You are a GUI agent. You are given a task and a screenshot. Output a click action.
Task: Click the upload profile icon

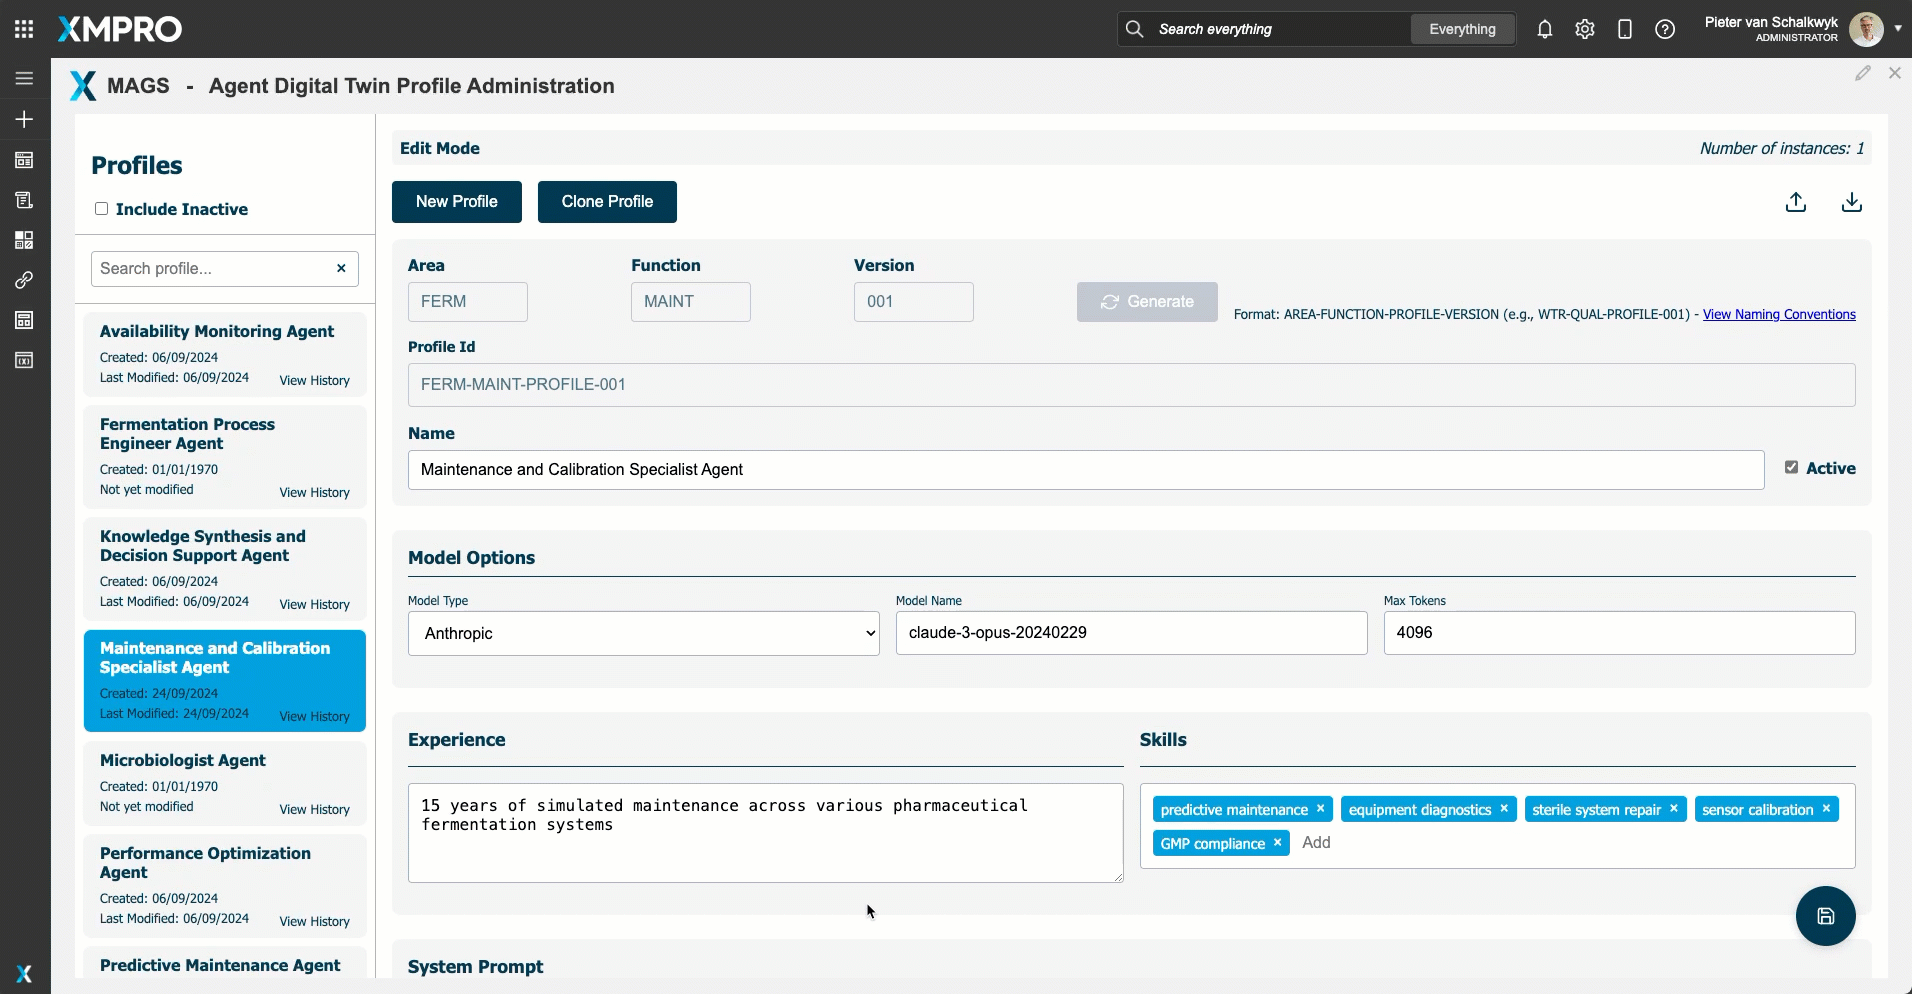(x=1795, y=202)
